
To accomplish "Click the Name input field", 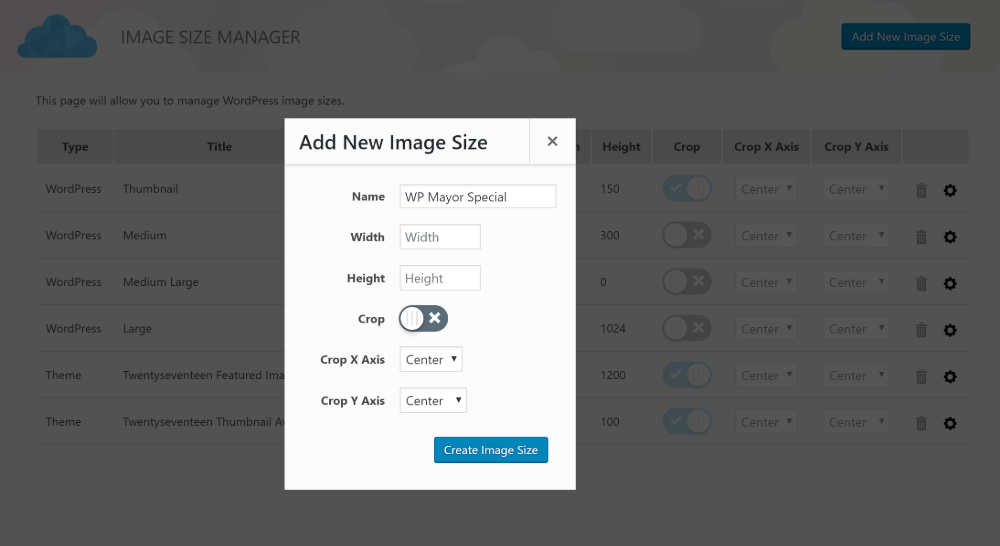I will pyautogui.click(x=478, y=196).
